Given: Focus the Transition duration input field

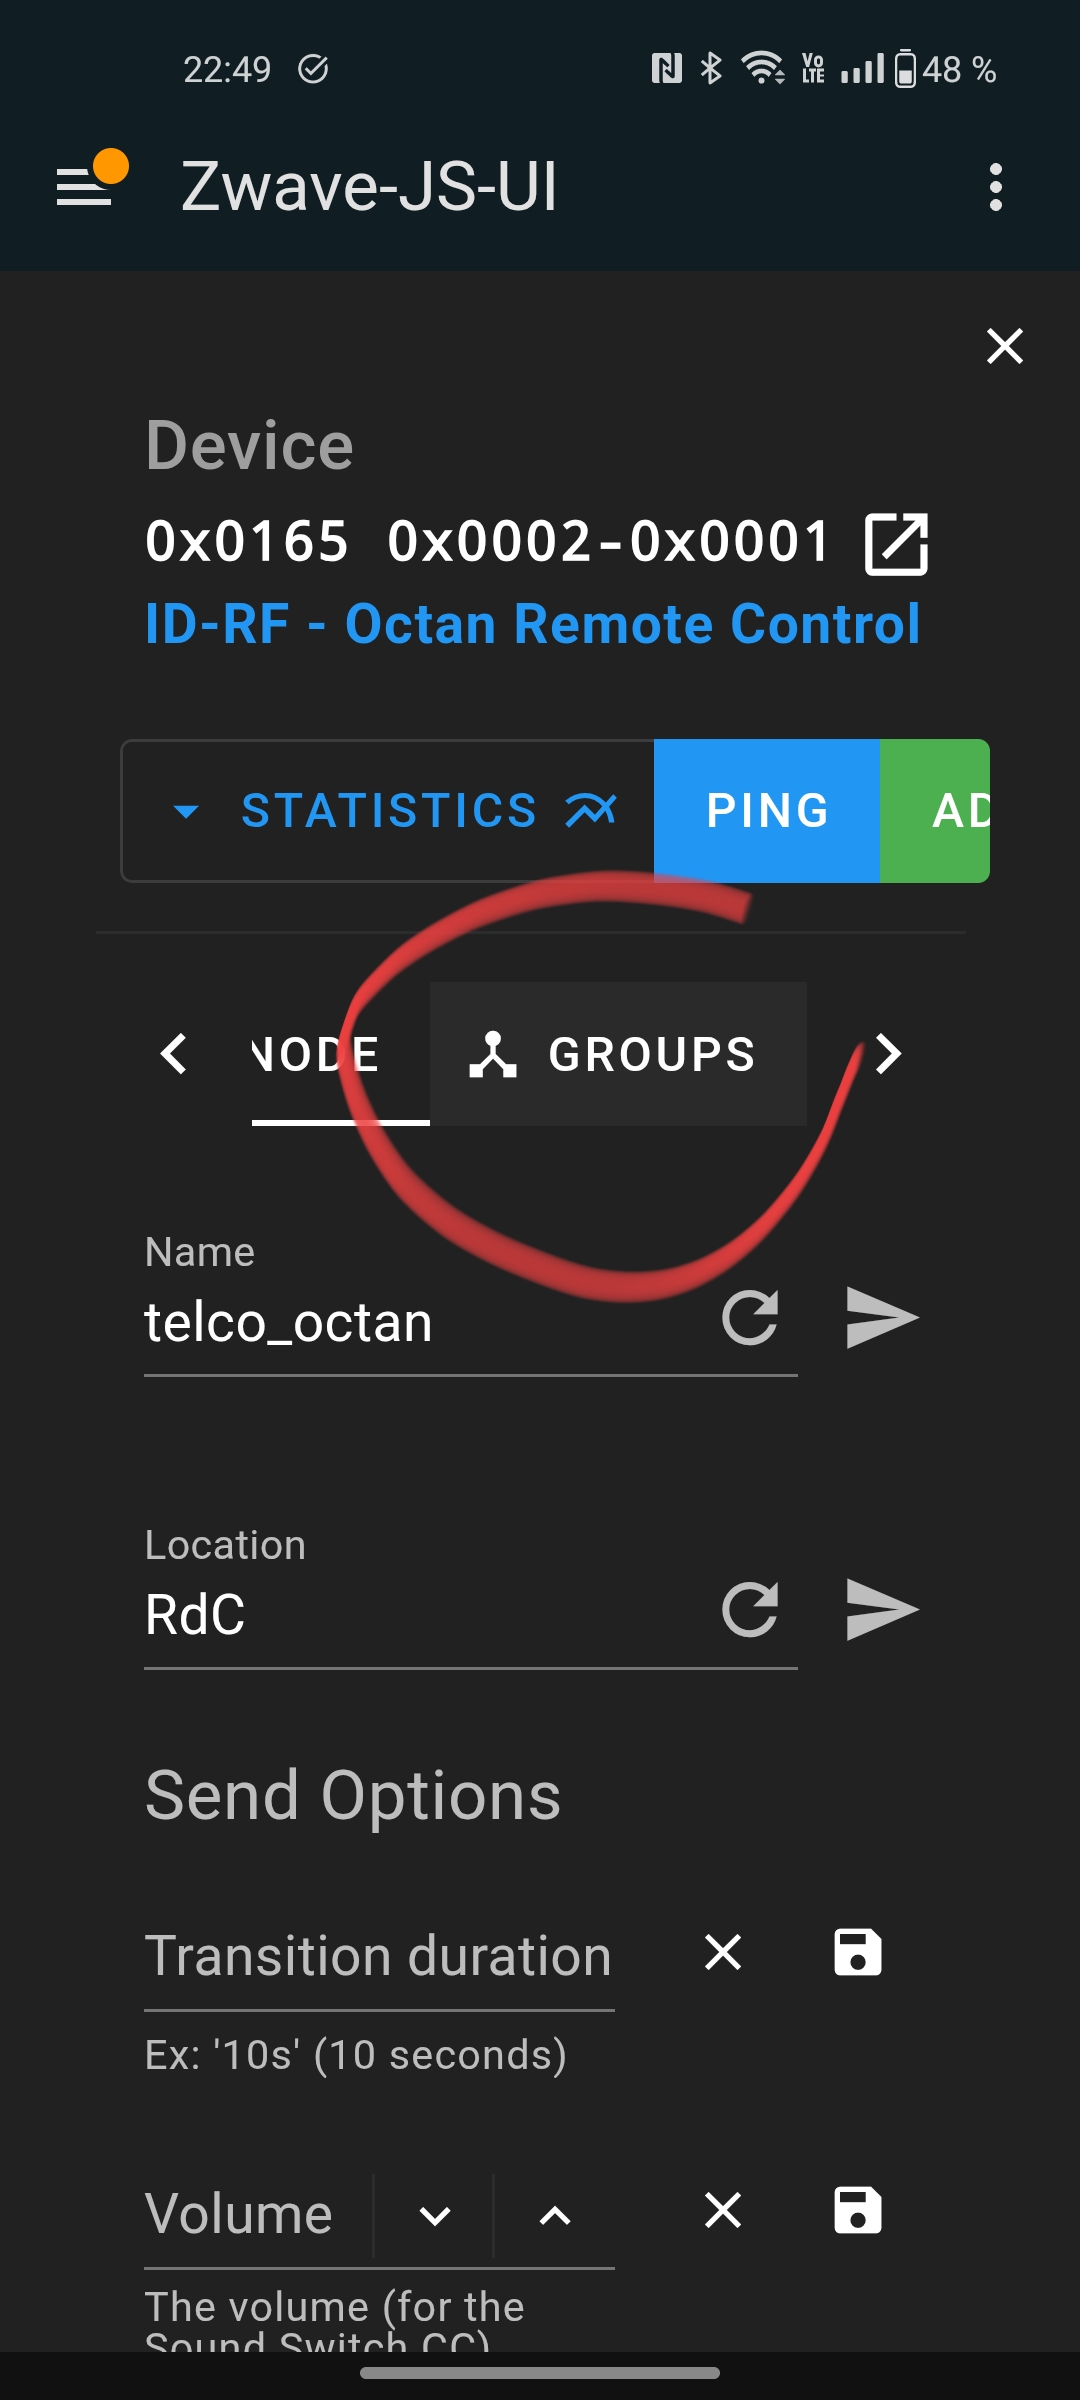Looking at the screenshot, I should (378, 1956).
